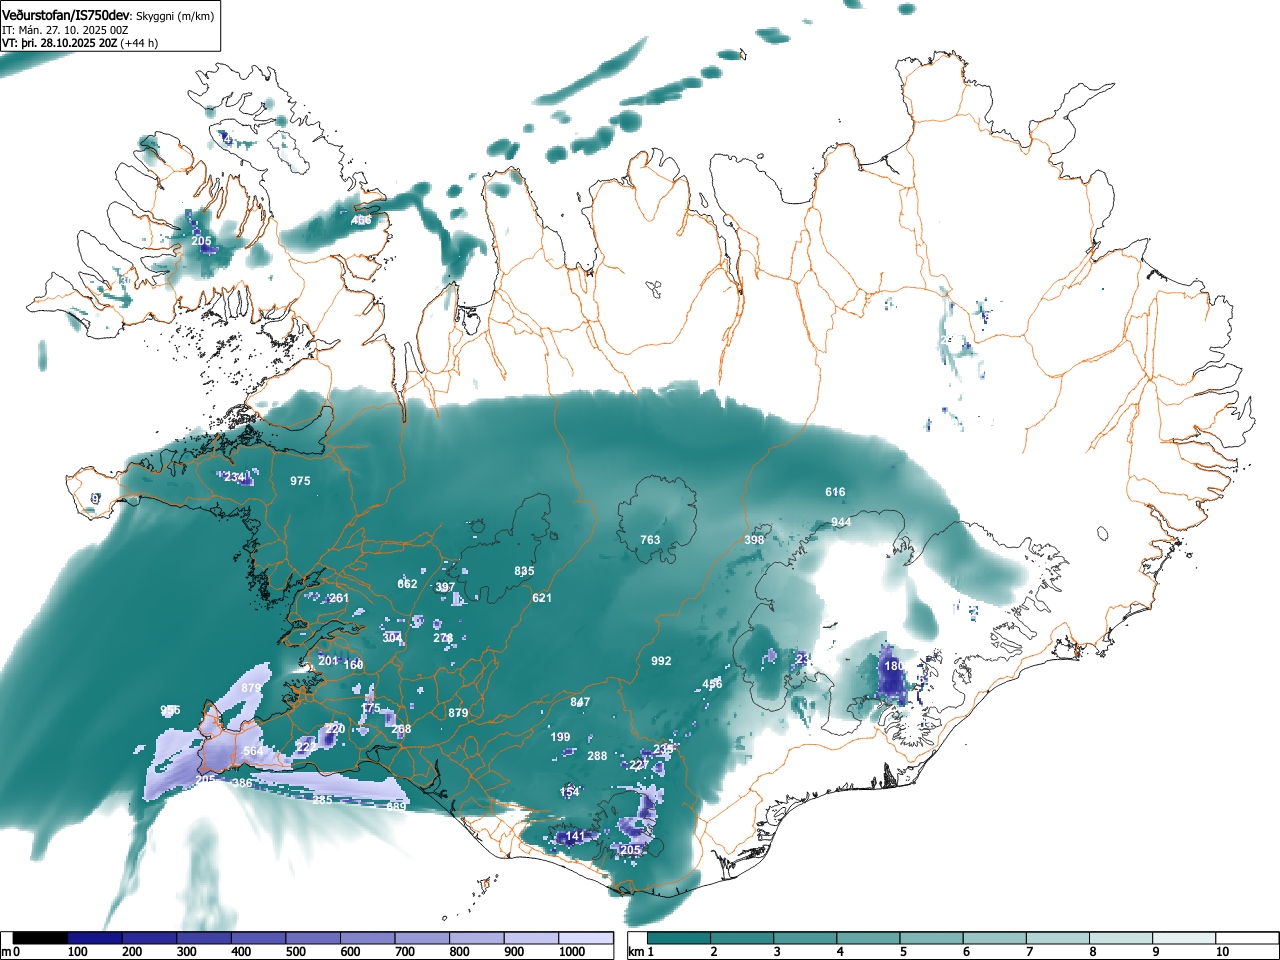
Task: Click the '500' label on the metre legend
Action: coord(295,952)
